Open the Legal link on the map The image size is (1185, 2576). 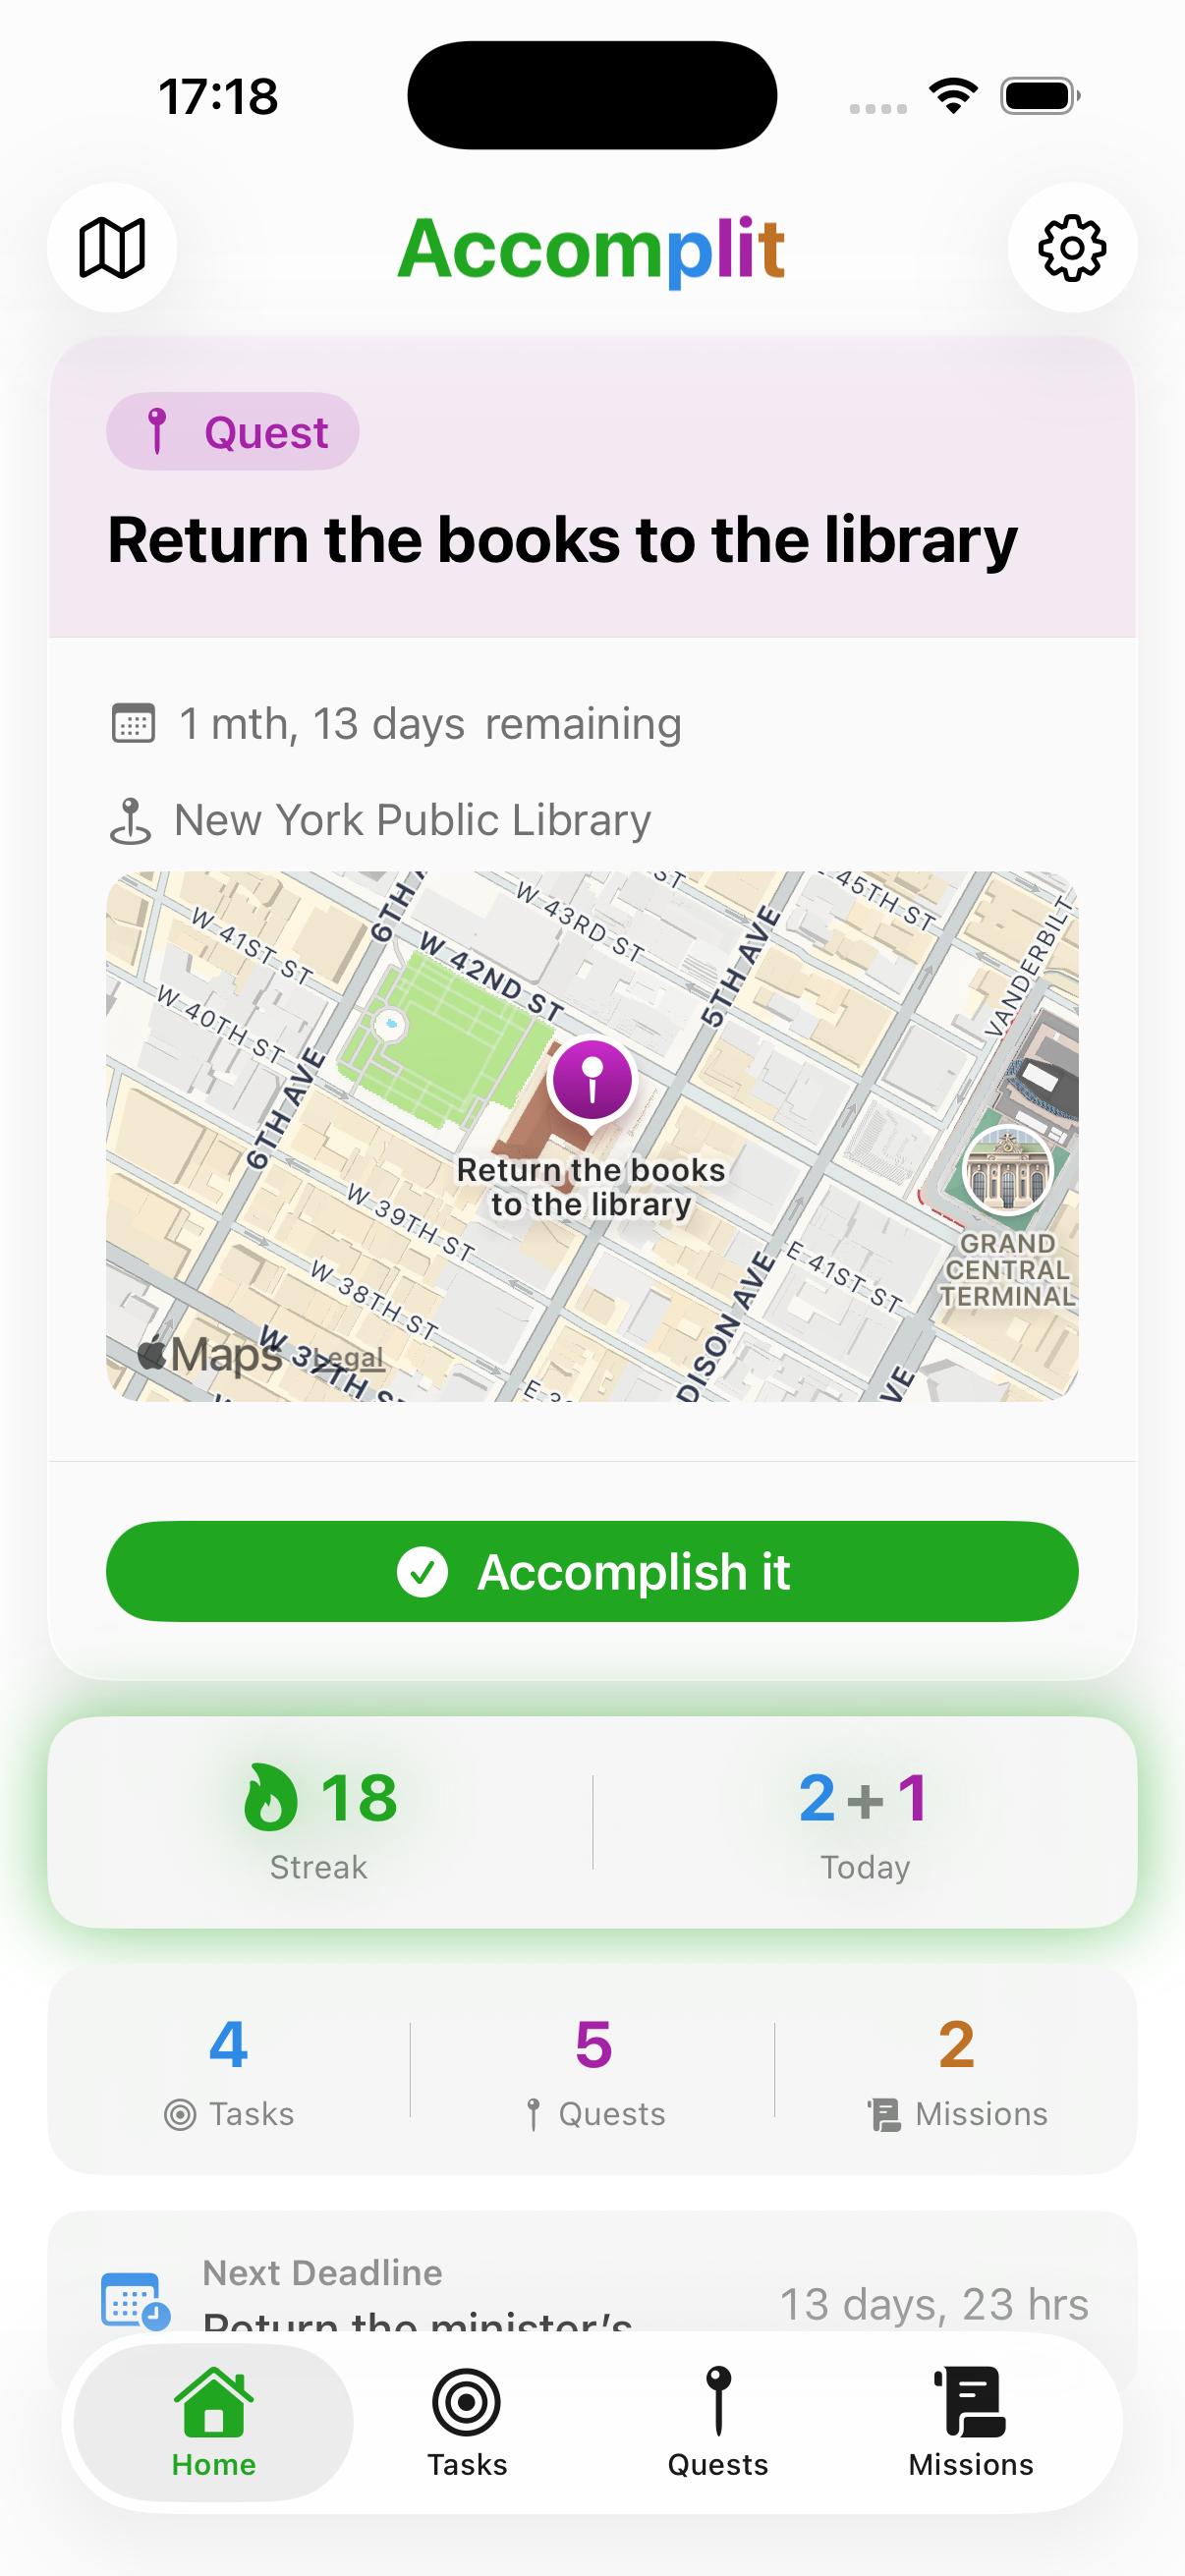coord(350,1359)
